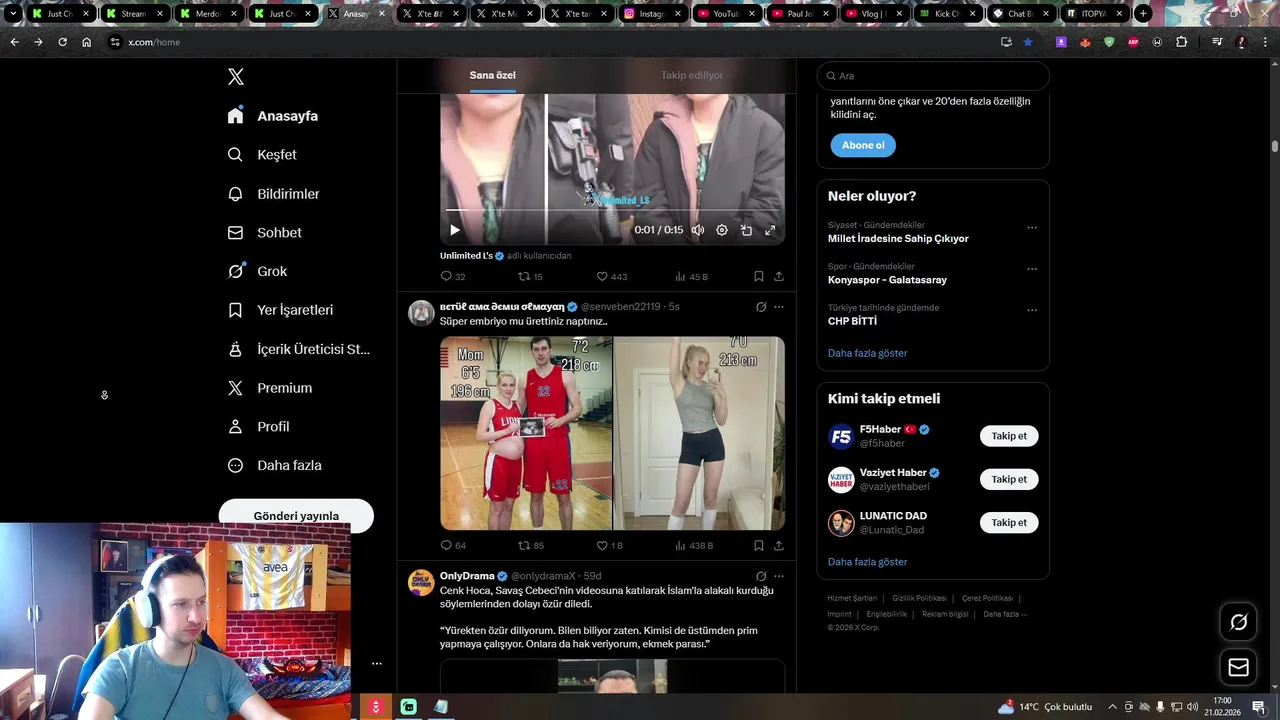The height and width of the screenshot is (720, 1280).
Task: Follow LUNATIC DAD account
Action: click(1009, 523)
